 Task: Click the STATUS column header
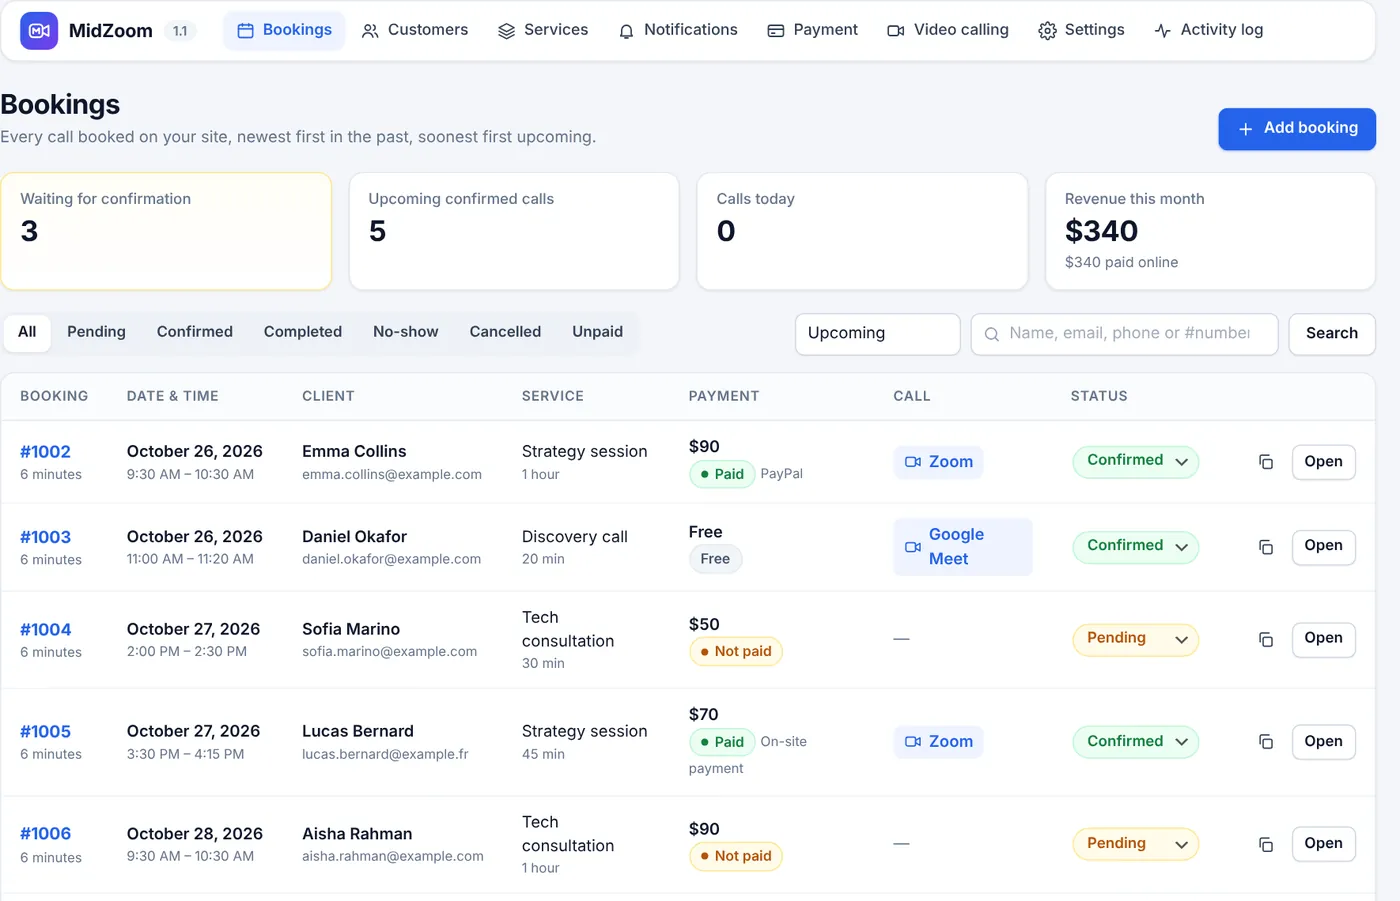[1099, 396]
